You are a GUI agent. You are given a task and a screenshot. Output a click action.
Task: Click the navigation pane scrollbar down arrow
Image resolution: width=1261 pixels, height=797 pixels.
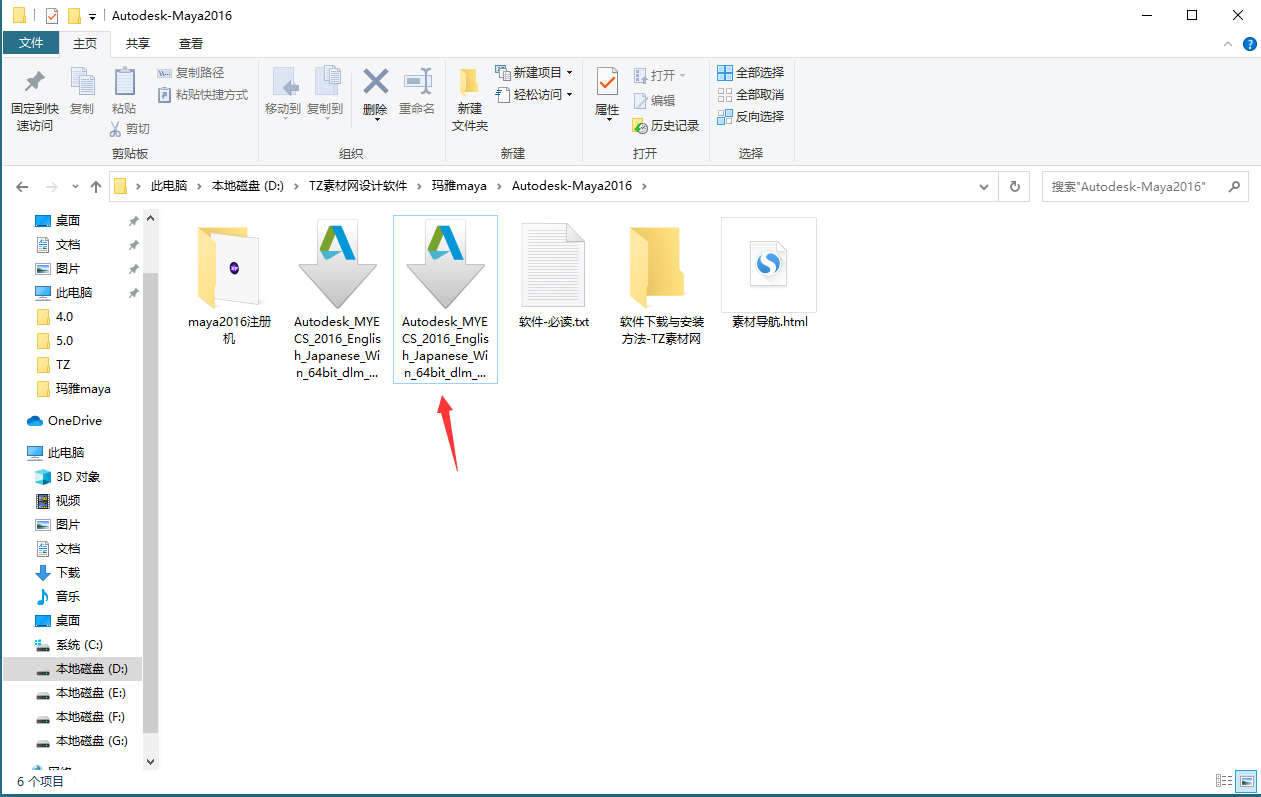pyautogui.click(x=151, y=761)
